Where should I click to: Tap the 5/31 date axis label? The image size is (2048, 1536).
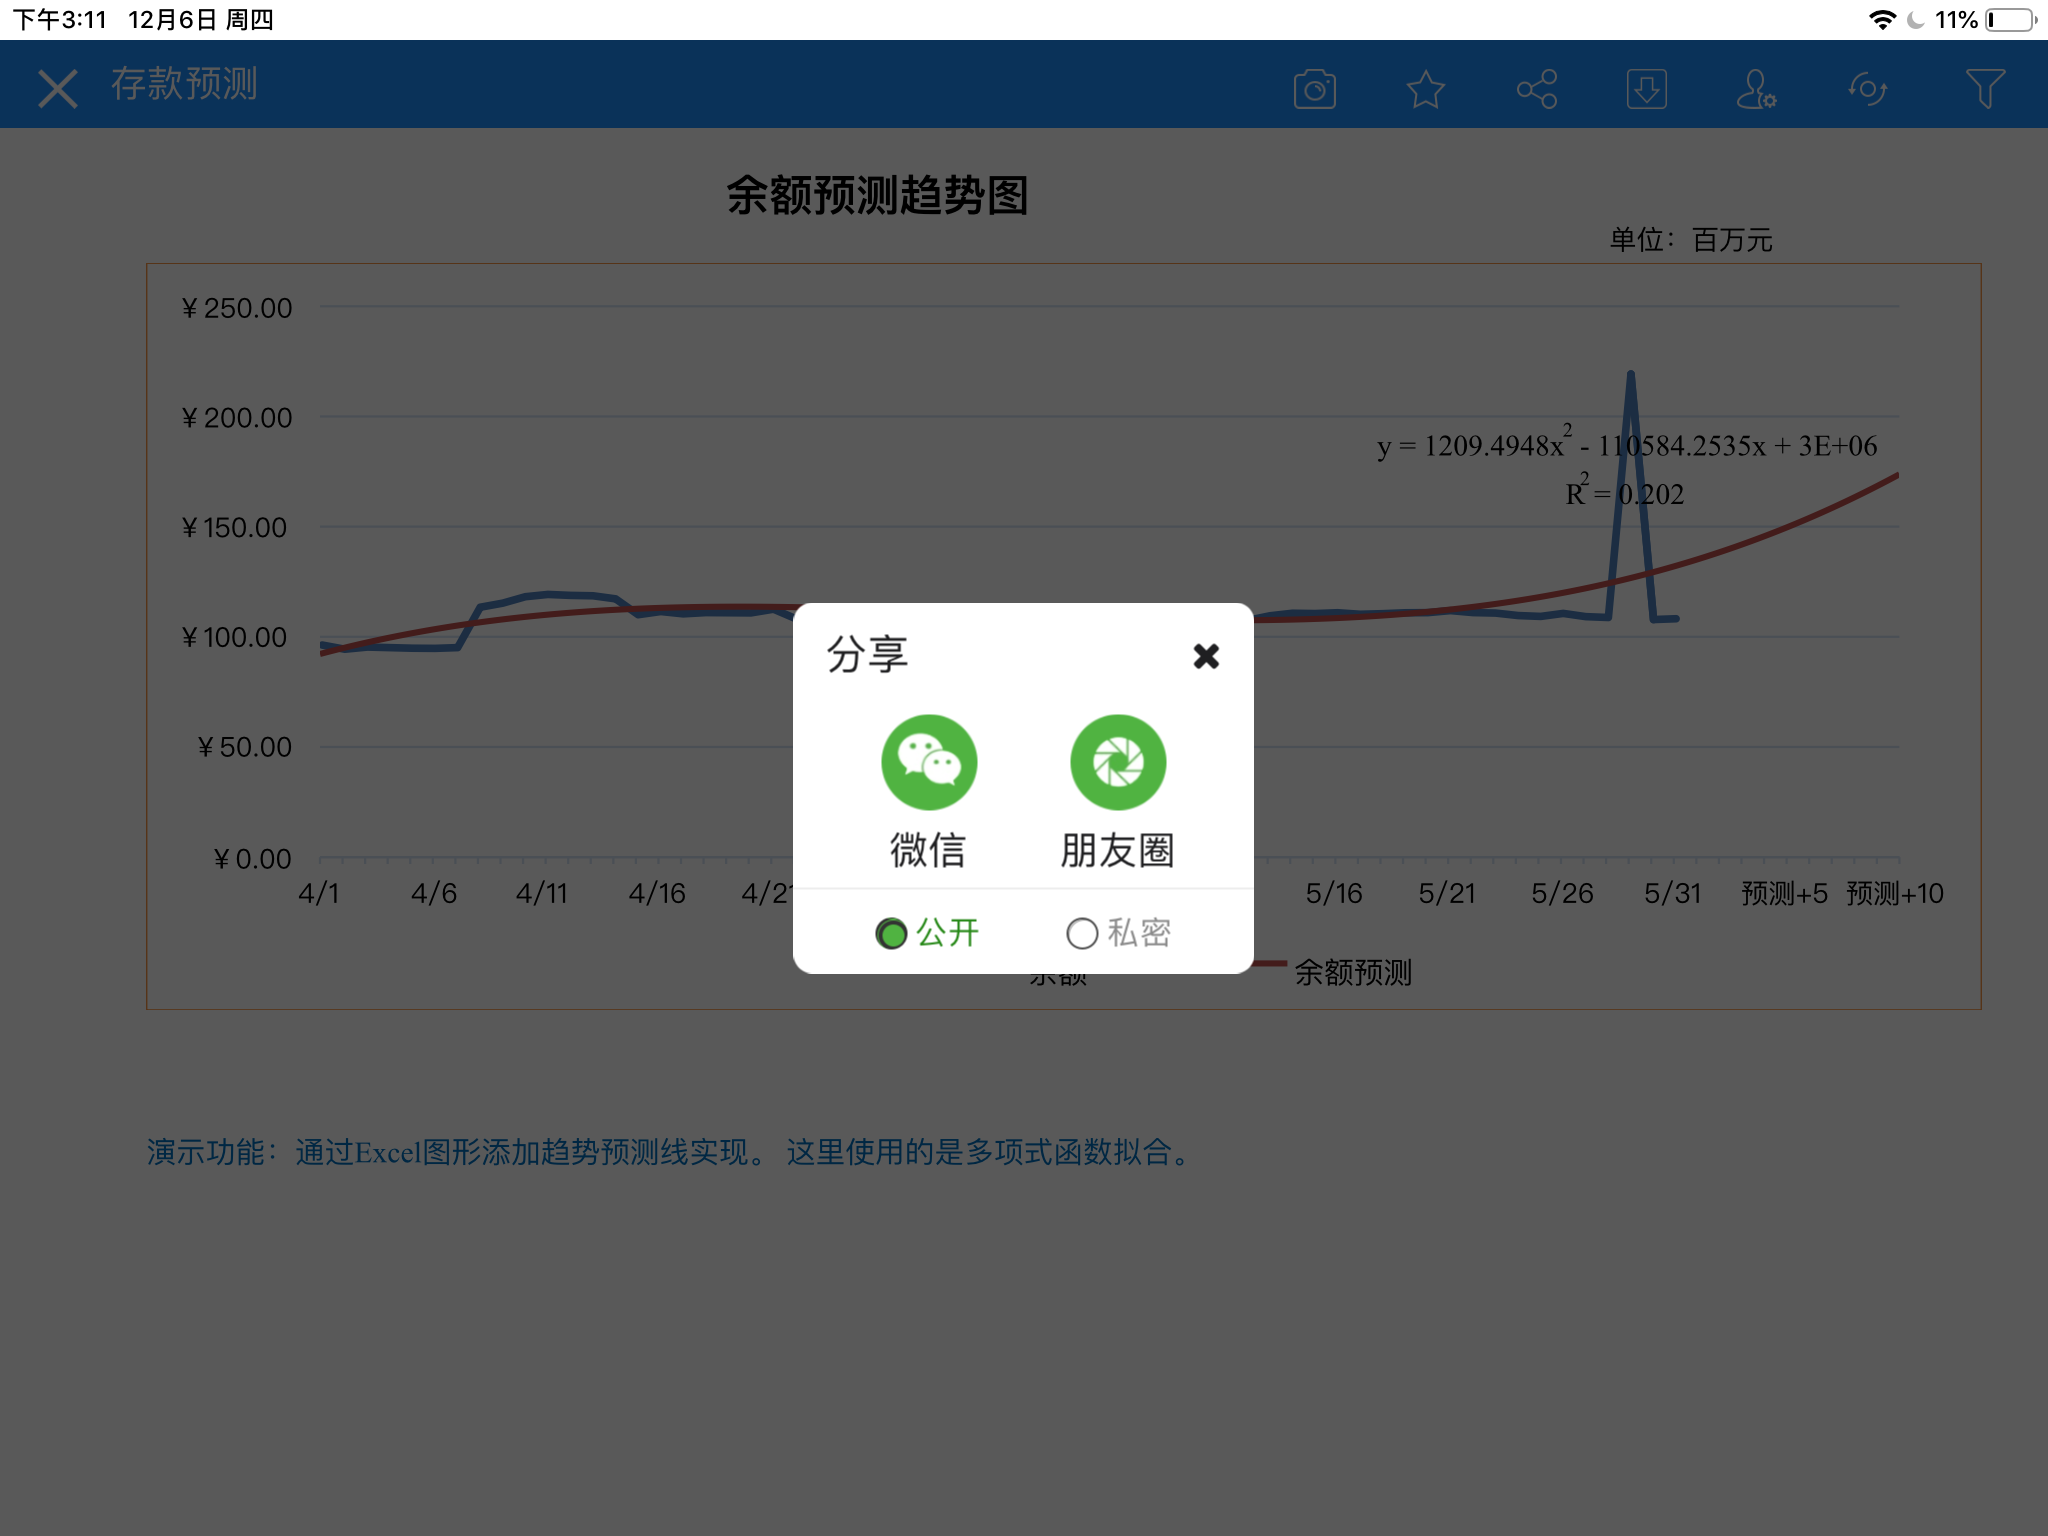click(1672, 893)
